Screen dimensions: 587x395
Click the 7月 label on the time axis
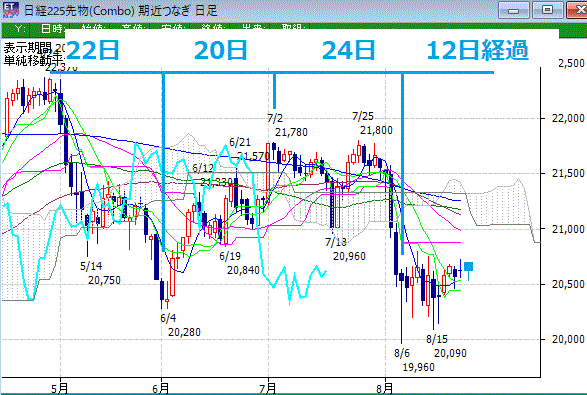[268, 388]
